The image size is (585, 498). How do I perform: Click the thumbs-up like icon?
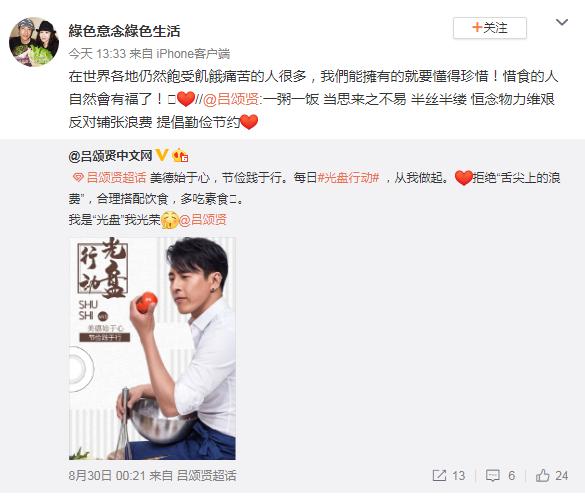tap(542, 475)
